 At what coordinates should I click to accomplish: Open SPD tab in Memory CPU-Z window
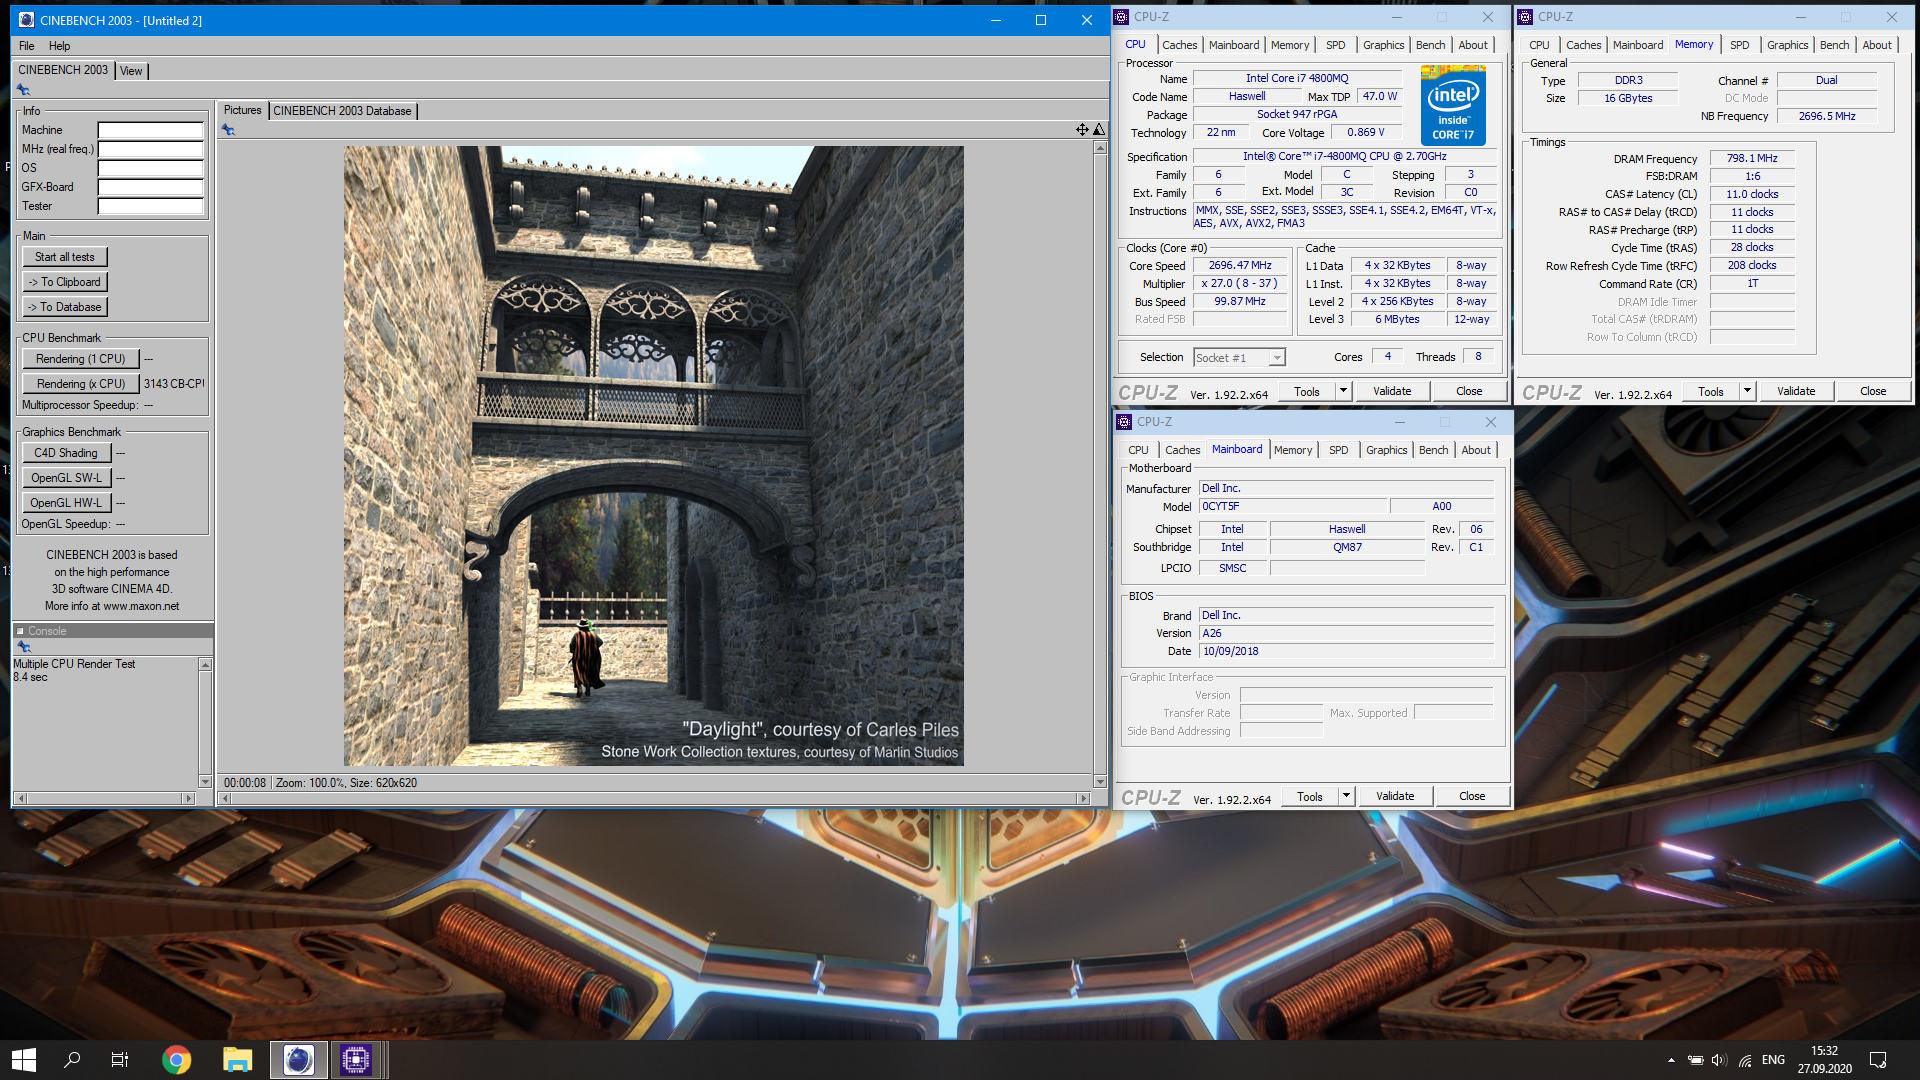[x=1740, y=45]
